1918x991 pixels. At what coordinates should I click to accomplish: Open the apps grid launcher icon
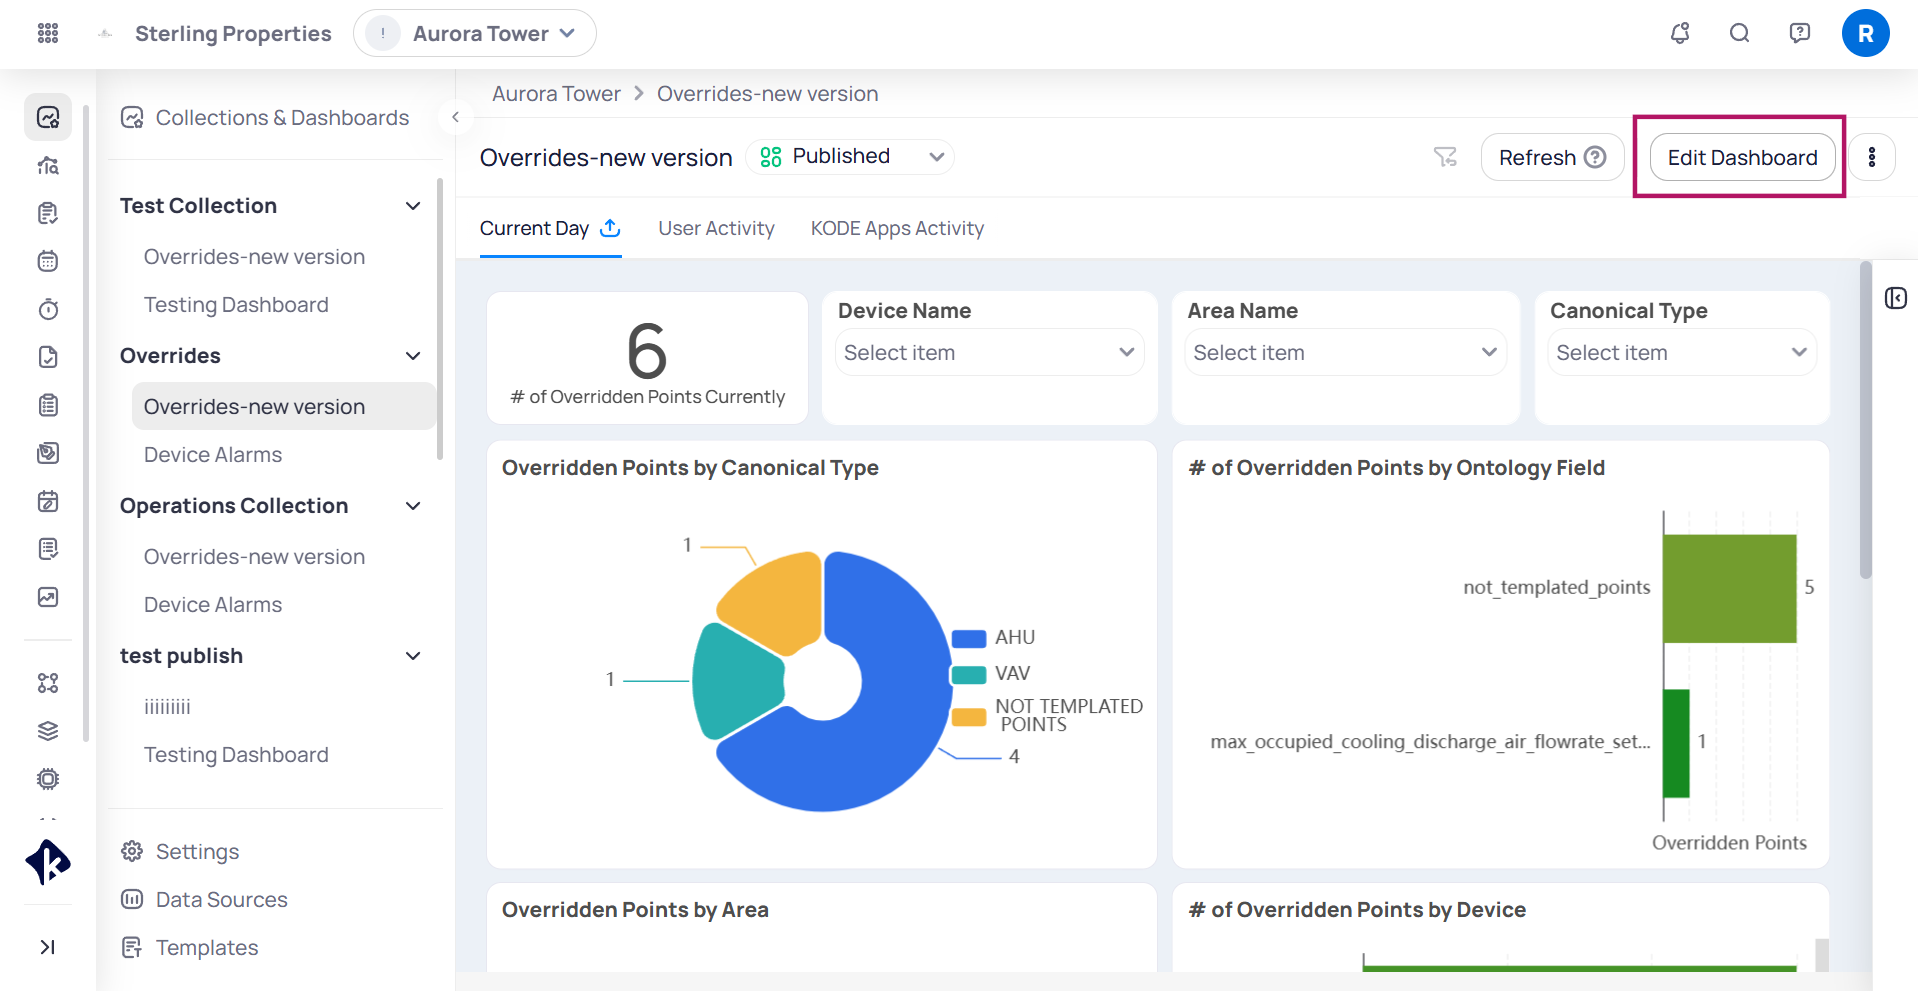[48, 33]
